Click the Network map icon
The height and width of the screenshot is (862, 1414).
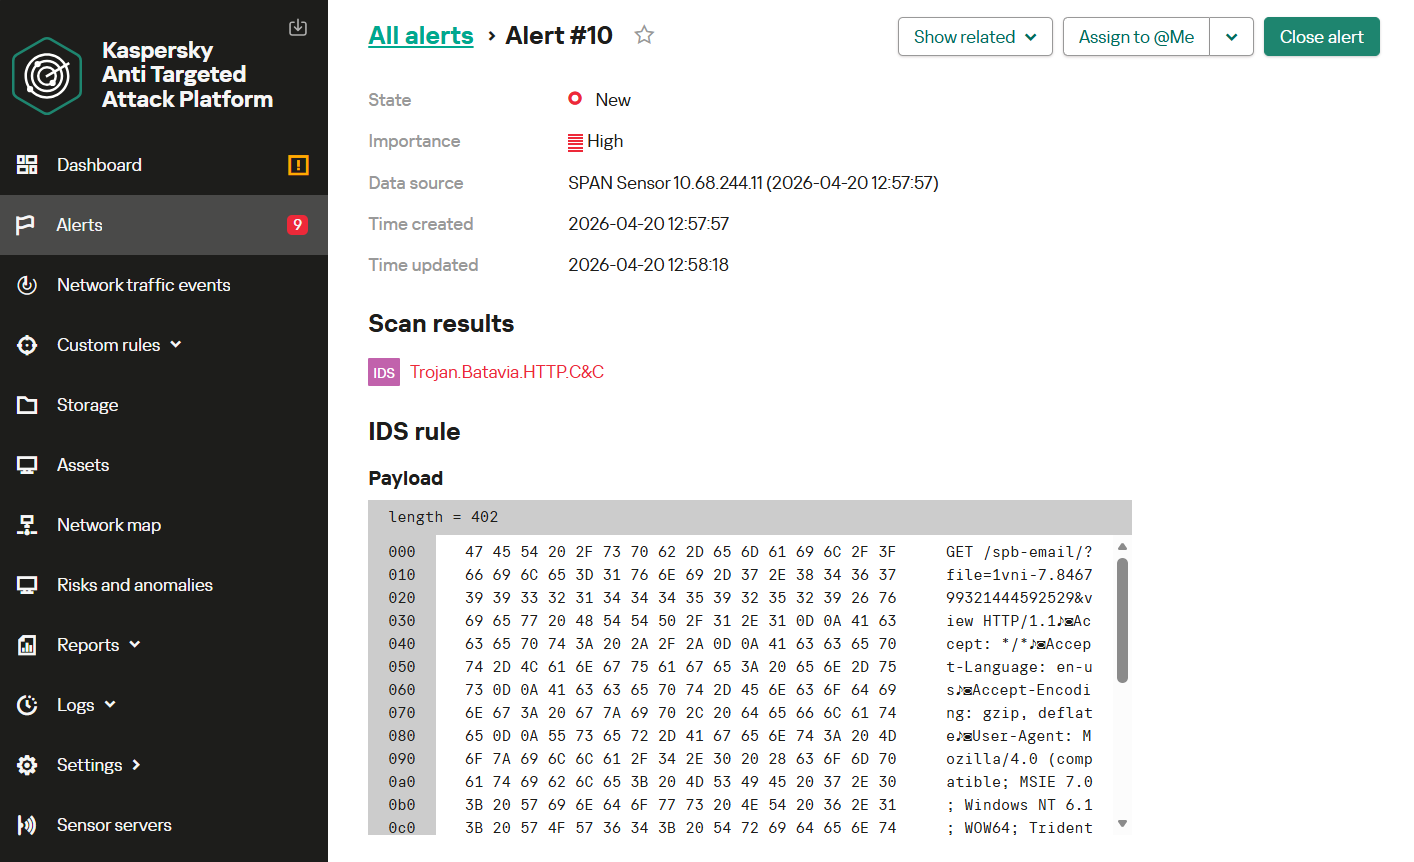27,525
